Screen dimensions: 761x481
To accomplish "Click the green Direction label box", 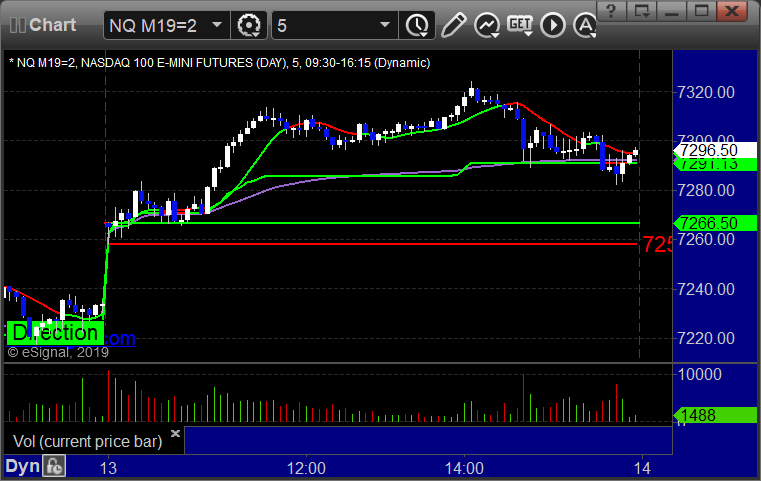I will pyautogui.click(x=55, y=333).
